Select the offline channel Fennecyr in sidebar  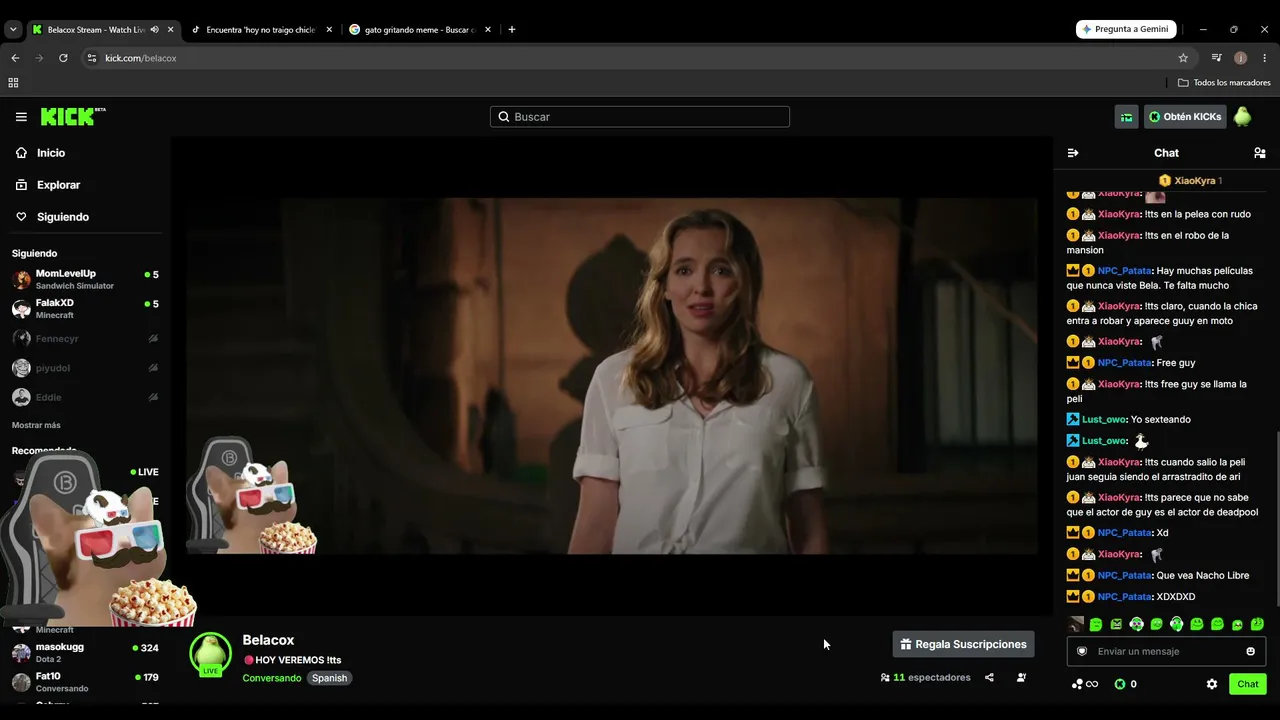pyautogui.click(x=85, y=339)
